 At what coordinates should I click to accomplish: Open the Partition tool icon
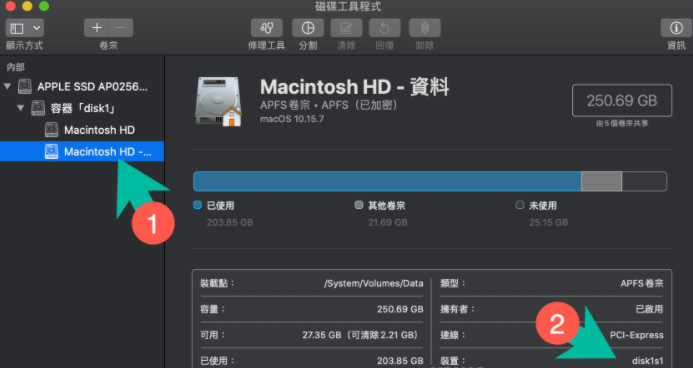[308, 28]
